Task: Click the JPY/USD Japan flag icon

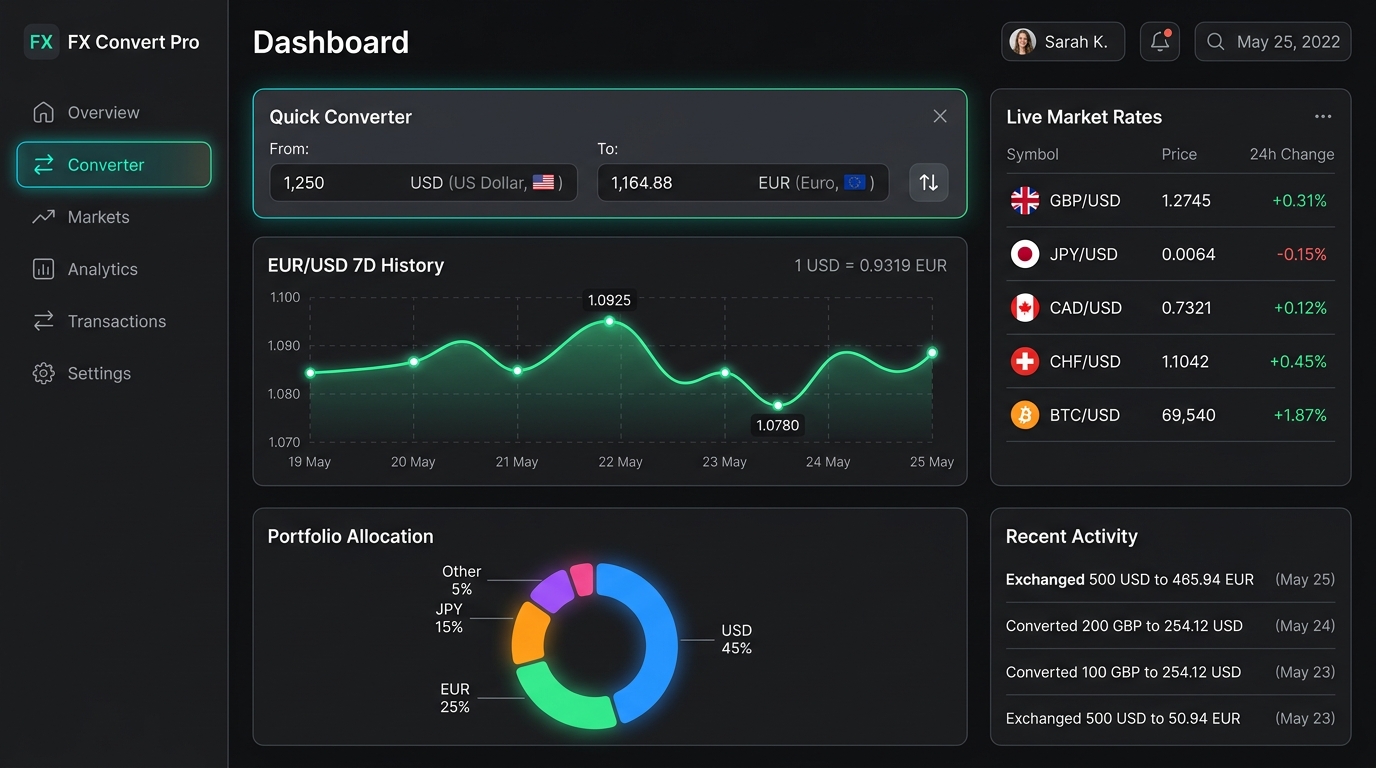Action: click(x=1025, y=255)
